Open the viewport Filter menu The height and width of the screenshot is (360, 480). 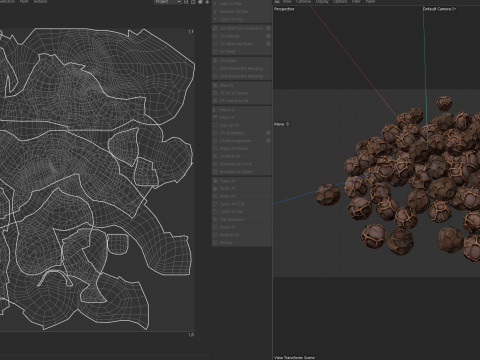(x=356, y=2)
